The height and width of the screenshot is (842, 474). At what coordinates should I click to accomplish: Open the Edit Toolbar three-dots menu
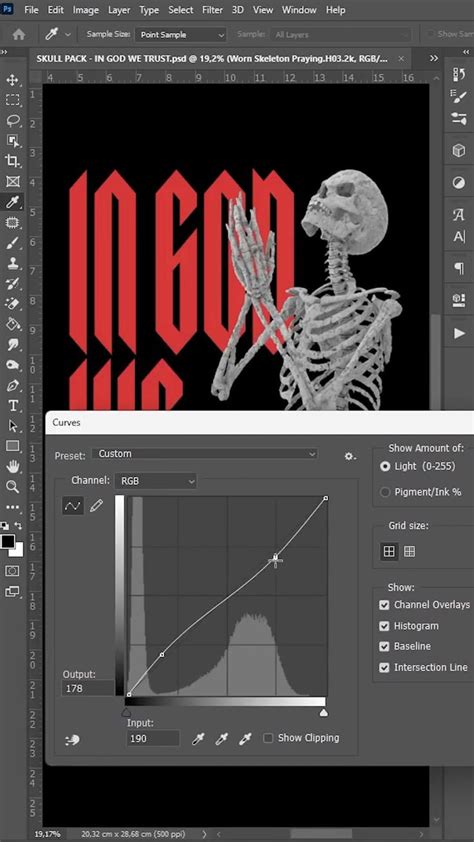[12, 506]
